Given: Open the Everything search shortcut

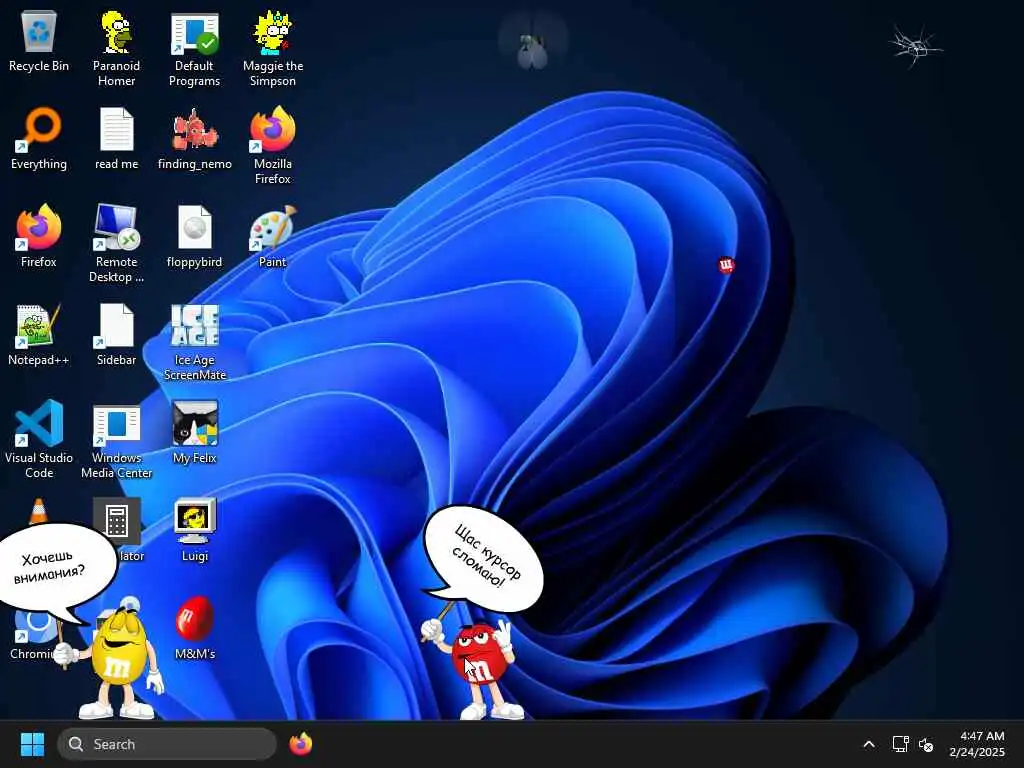Looking at the screenshot, I should pos(39,138).
